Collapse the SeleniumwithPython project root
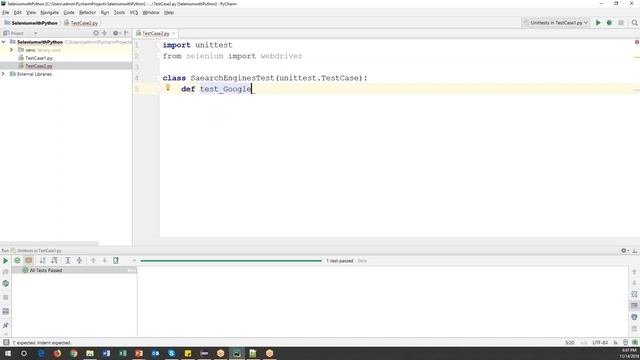The height and width of the screenshot is (360, 640). point(4,42)
